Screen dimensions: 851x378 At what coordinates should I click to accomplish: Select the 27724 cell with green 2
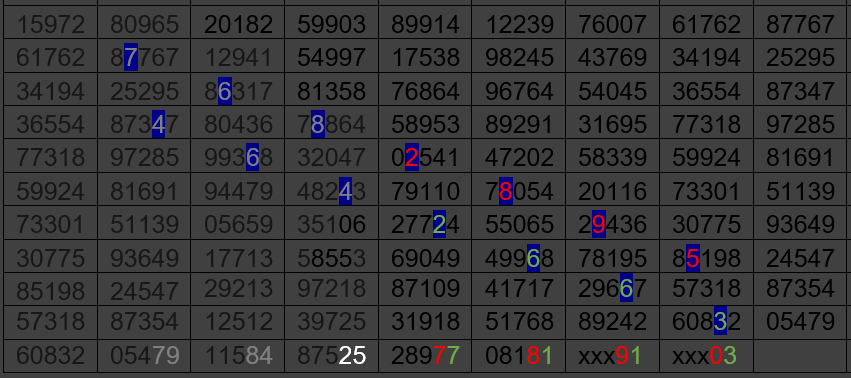pos(425,223)
